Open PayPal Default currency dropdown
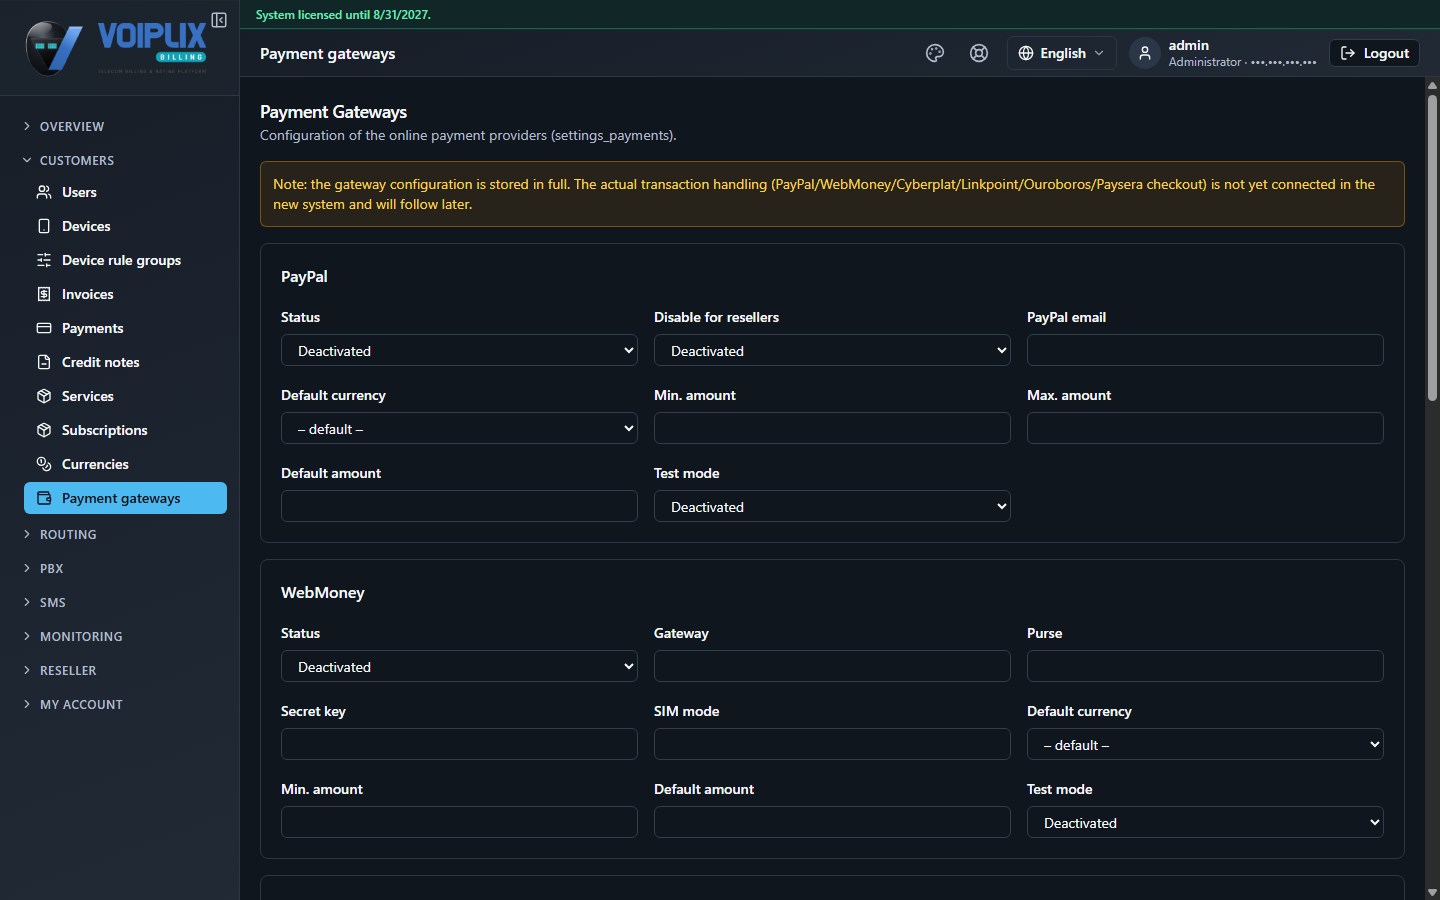Image resolution: width=1440 pixels, height=900 pixels. tap(459, 428)
